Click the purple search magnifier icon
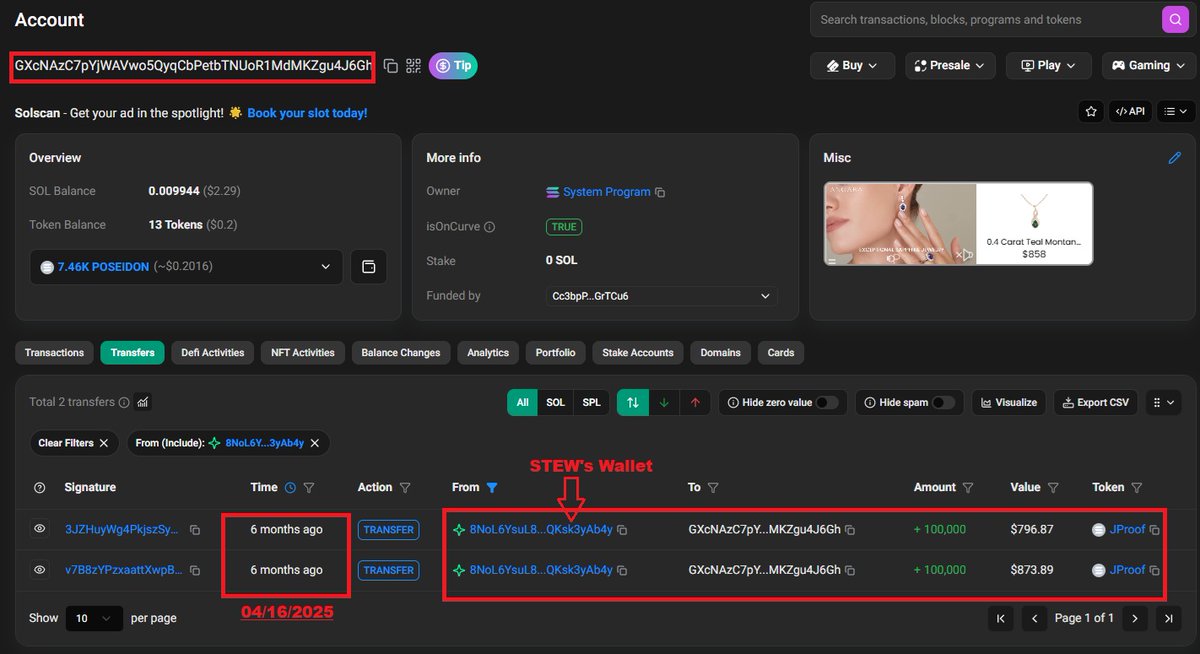Image resolution: width=1200 pixels, height=654 pixels. coord(1174,20)
